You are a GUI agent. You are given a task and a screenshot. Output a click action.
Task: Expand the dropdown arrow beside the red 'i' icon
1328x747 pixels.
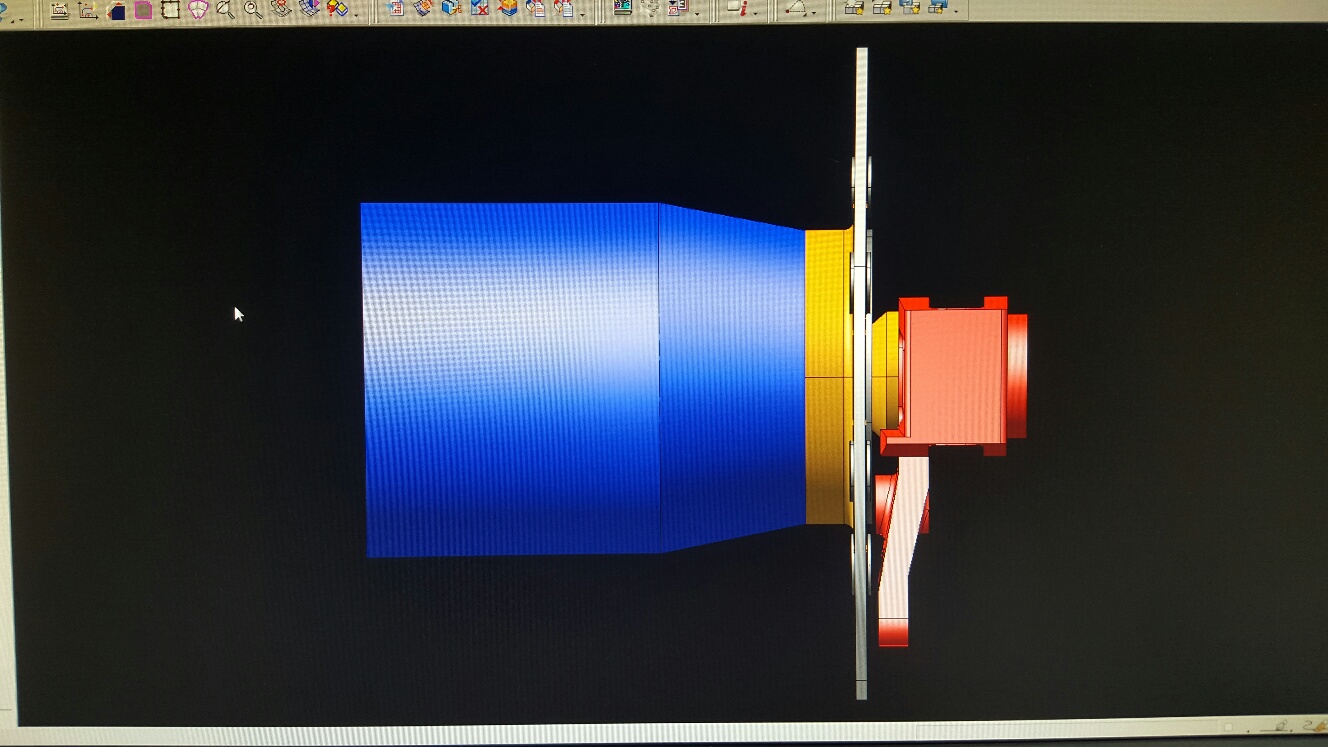[x=756, y=14]
